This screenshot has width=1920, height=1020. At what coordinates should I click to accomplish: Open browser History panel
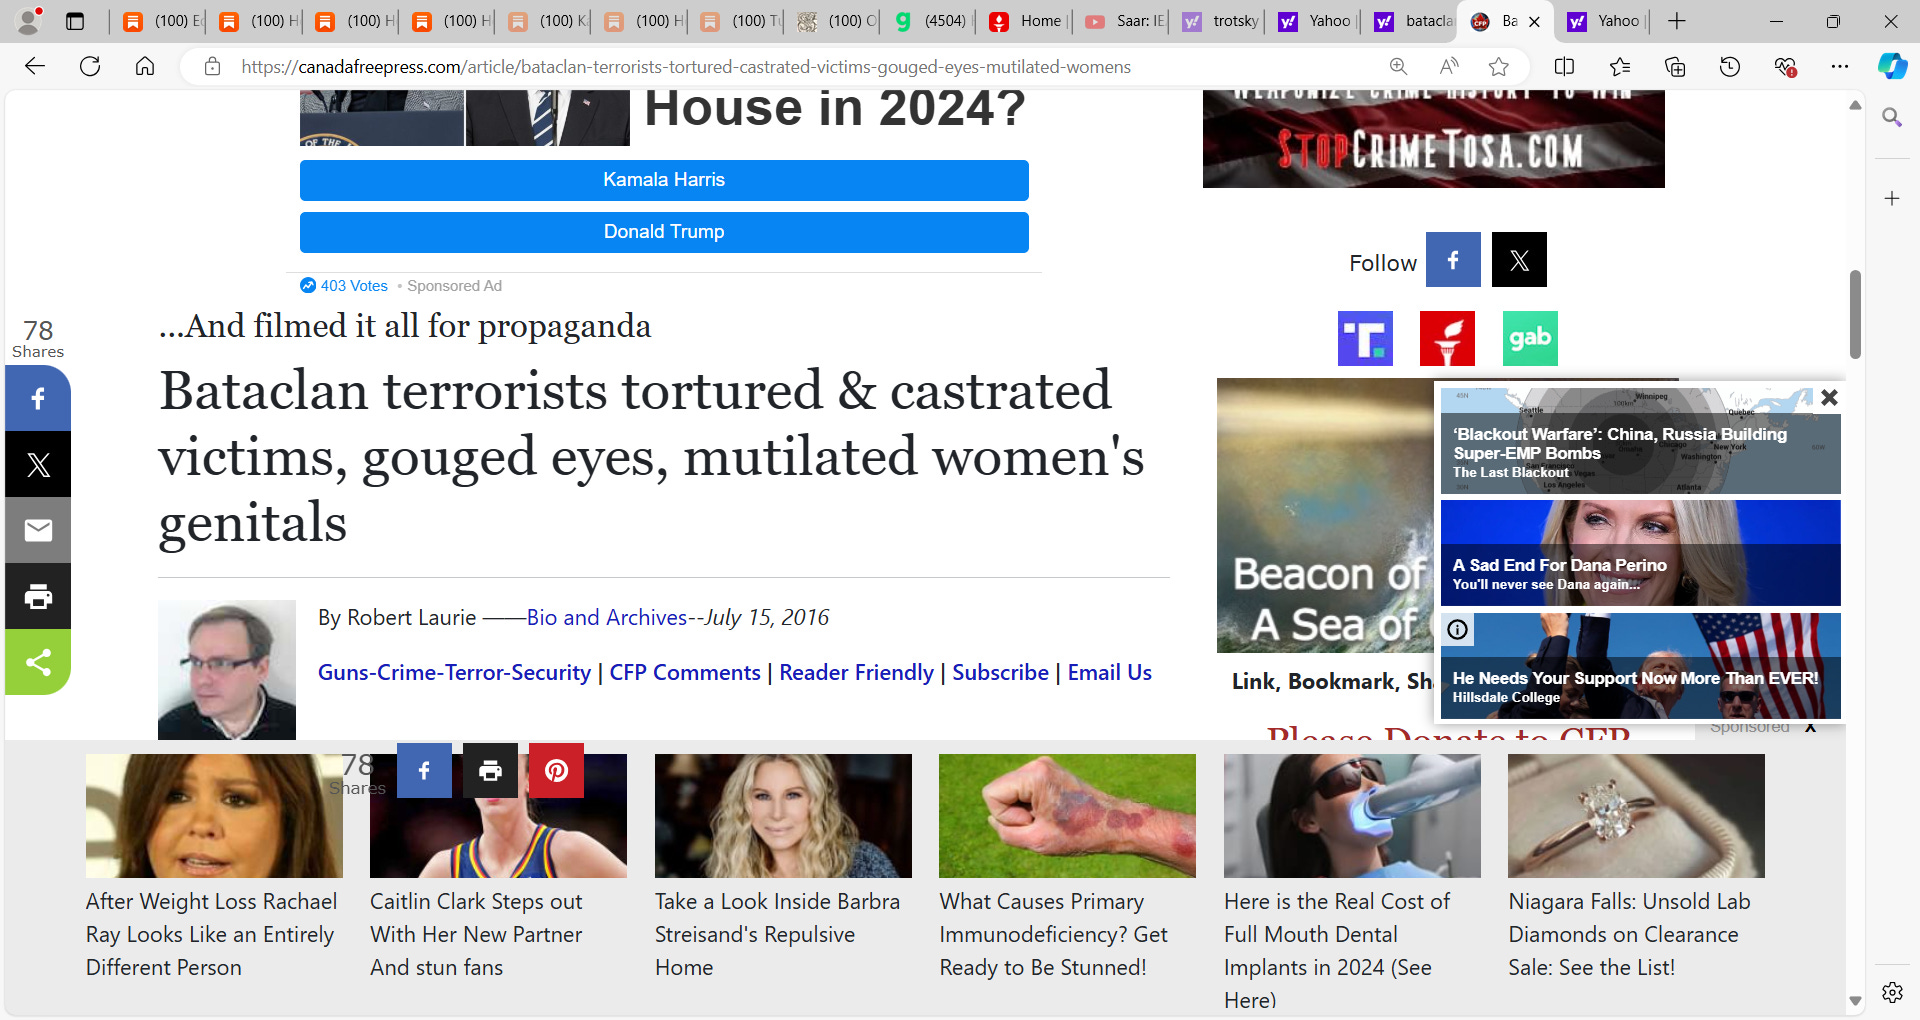(1730, 67)
